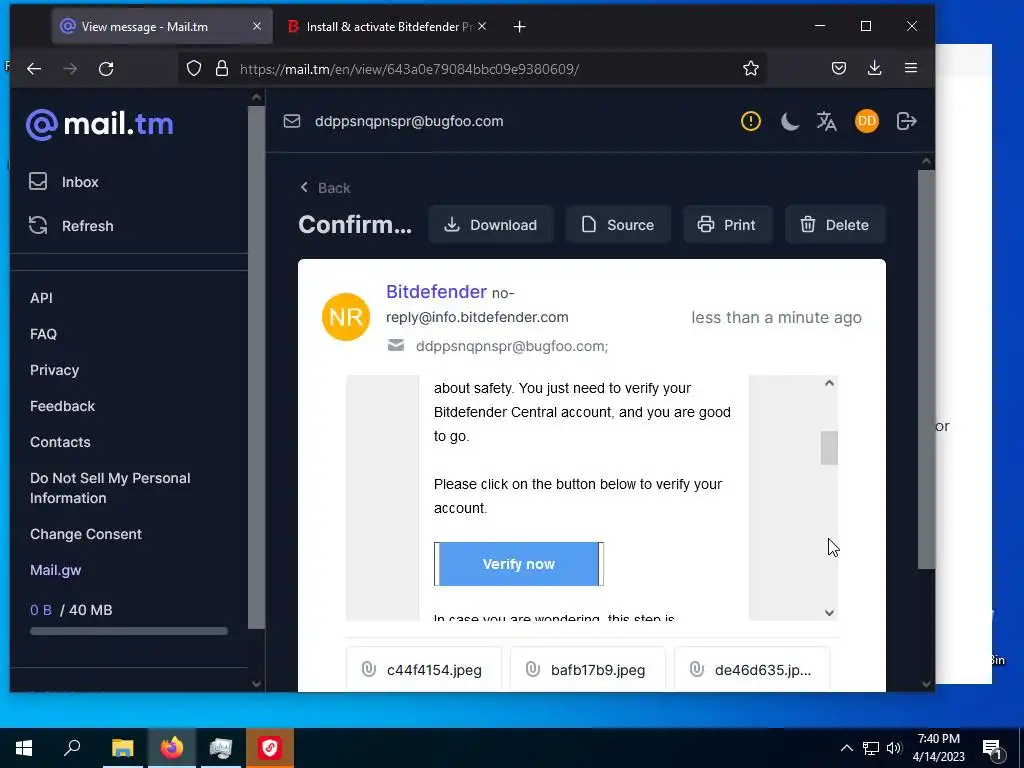Close the Mail.tm browser tab
The width and height of the screenshot is (1024, 768).
click(x=257, y=26)
